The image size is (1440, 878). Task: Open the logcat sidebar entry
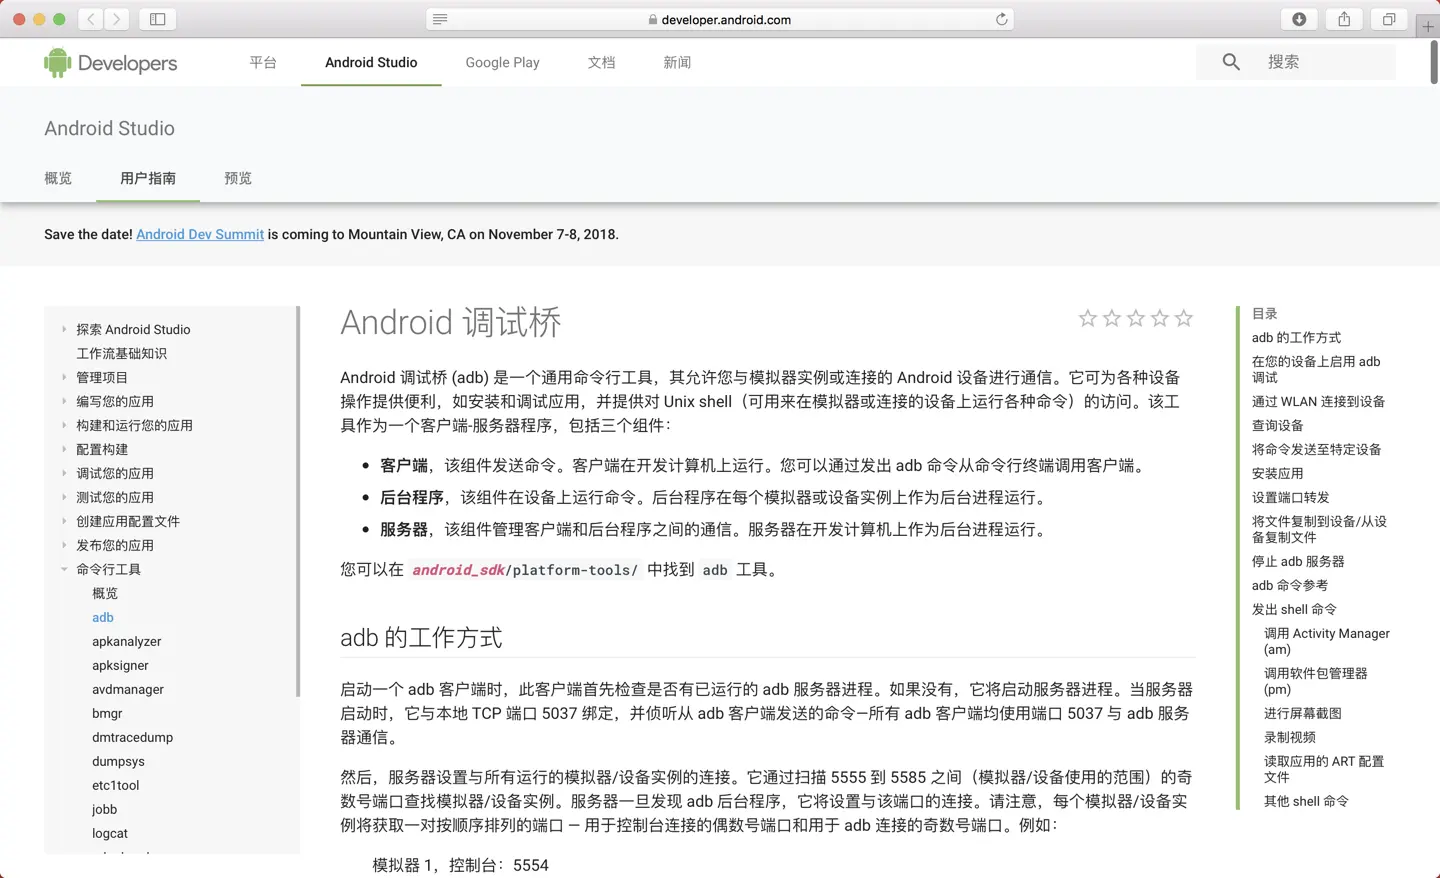110,833
